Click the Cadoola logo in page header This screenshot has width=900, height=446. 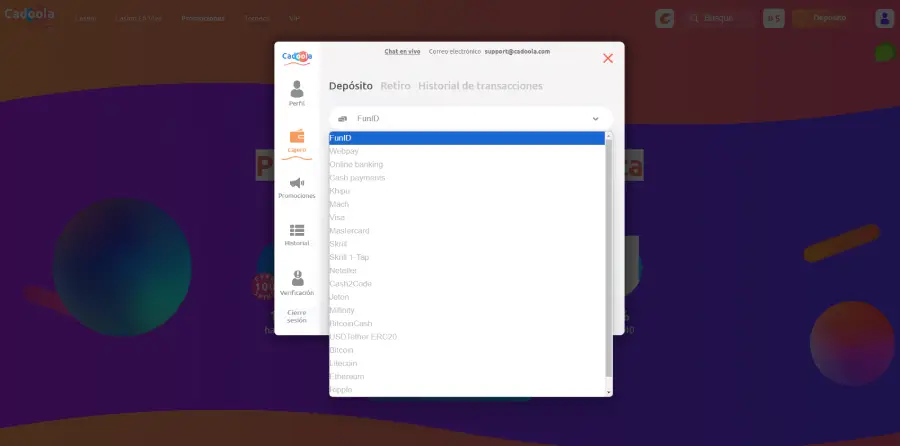29,15
